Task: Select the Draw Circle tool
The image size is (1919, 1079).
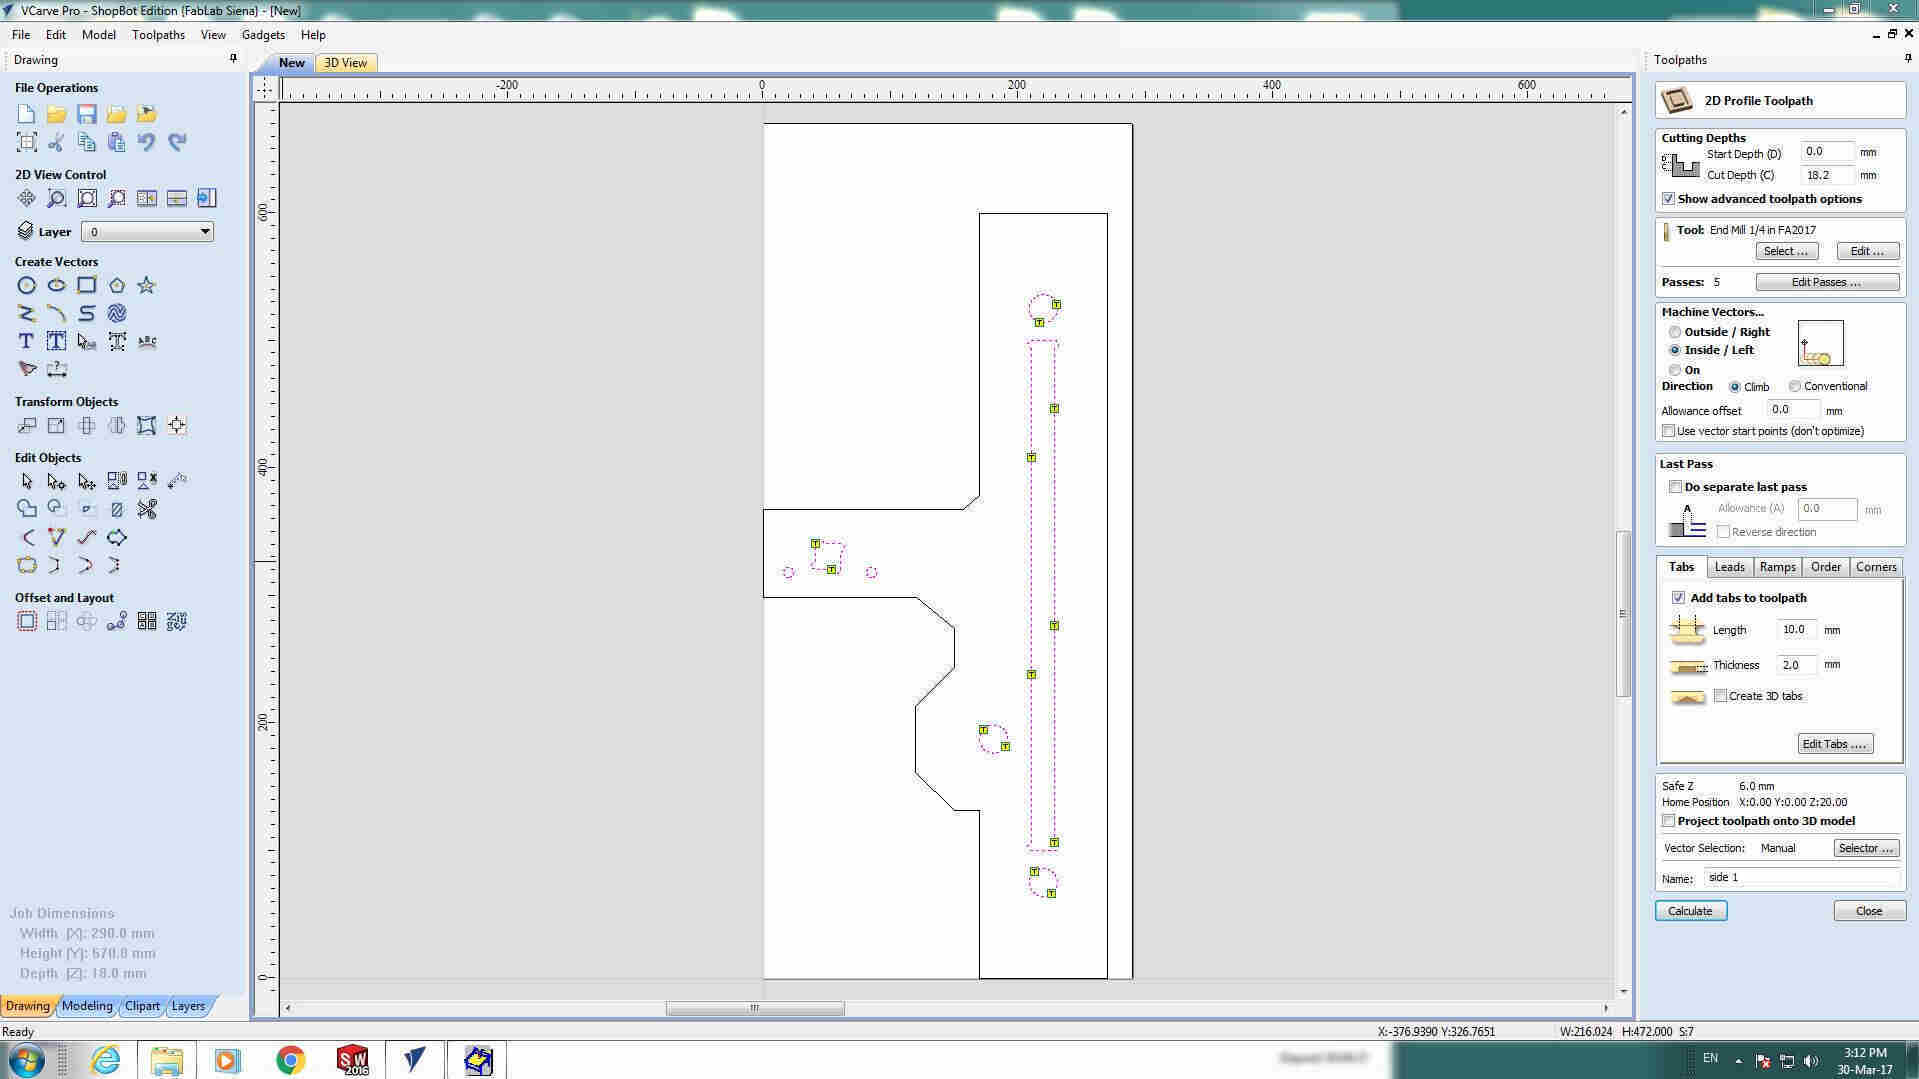Action: click(27, 286)
